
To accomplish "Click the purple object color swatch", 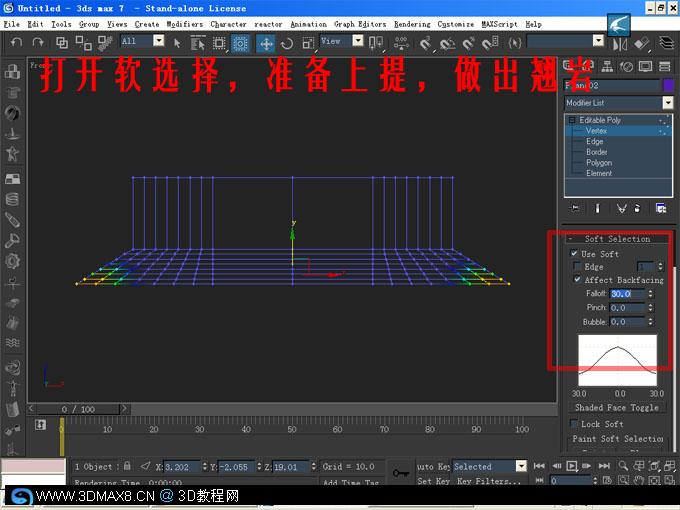I will (668, 85).
